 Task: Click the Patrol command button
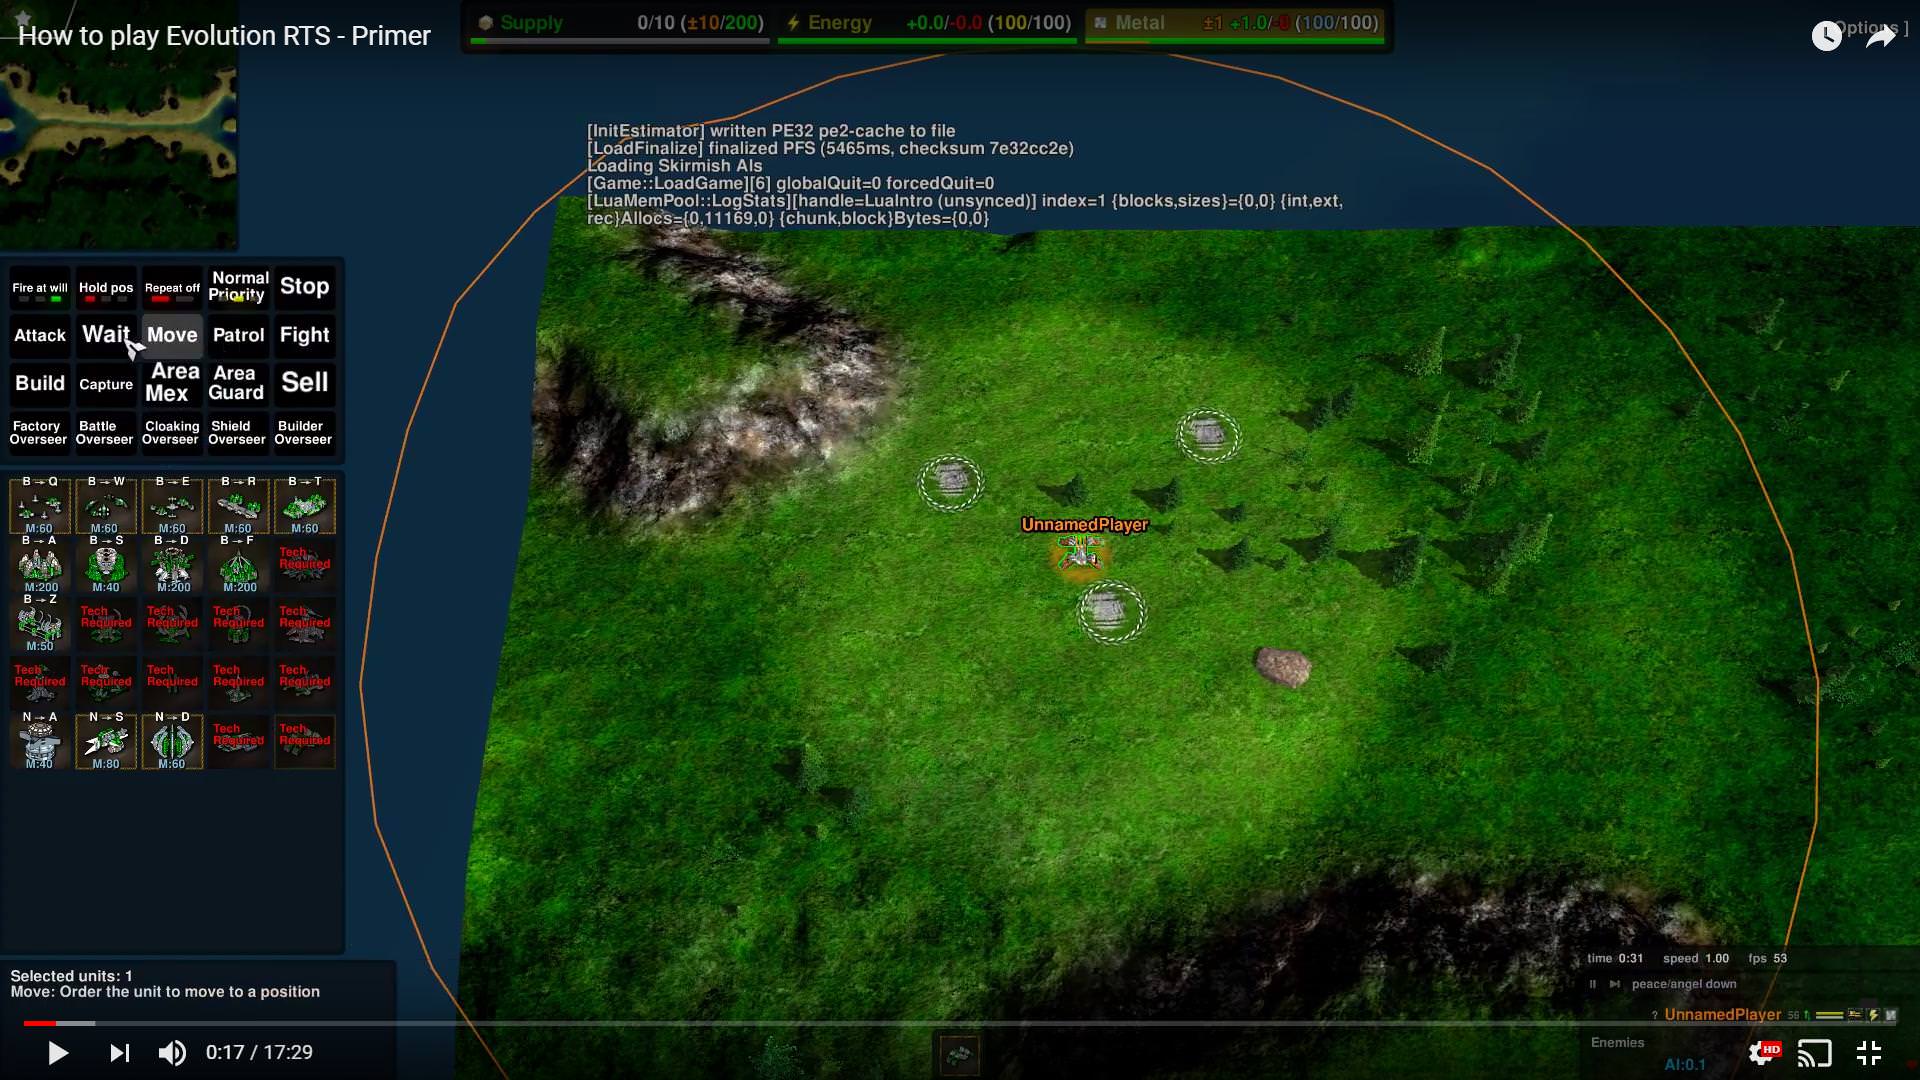[238, 335]
